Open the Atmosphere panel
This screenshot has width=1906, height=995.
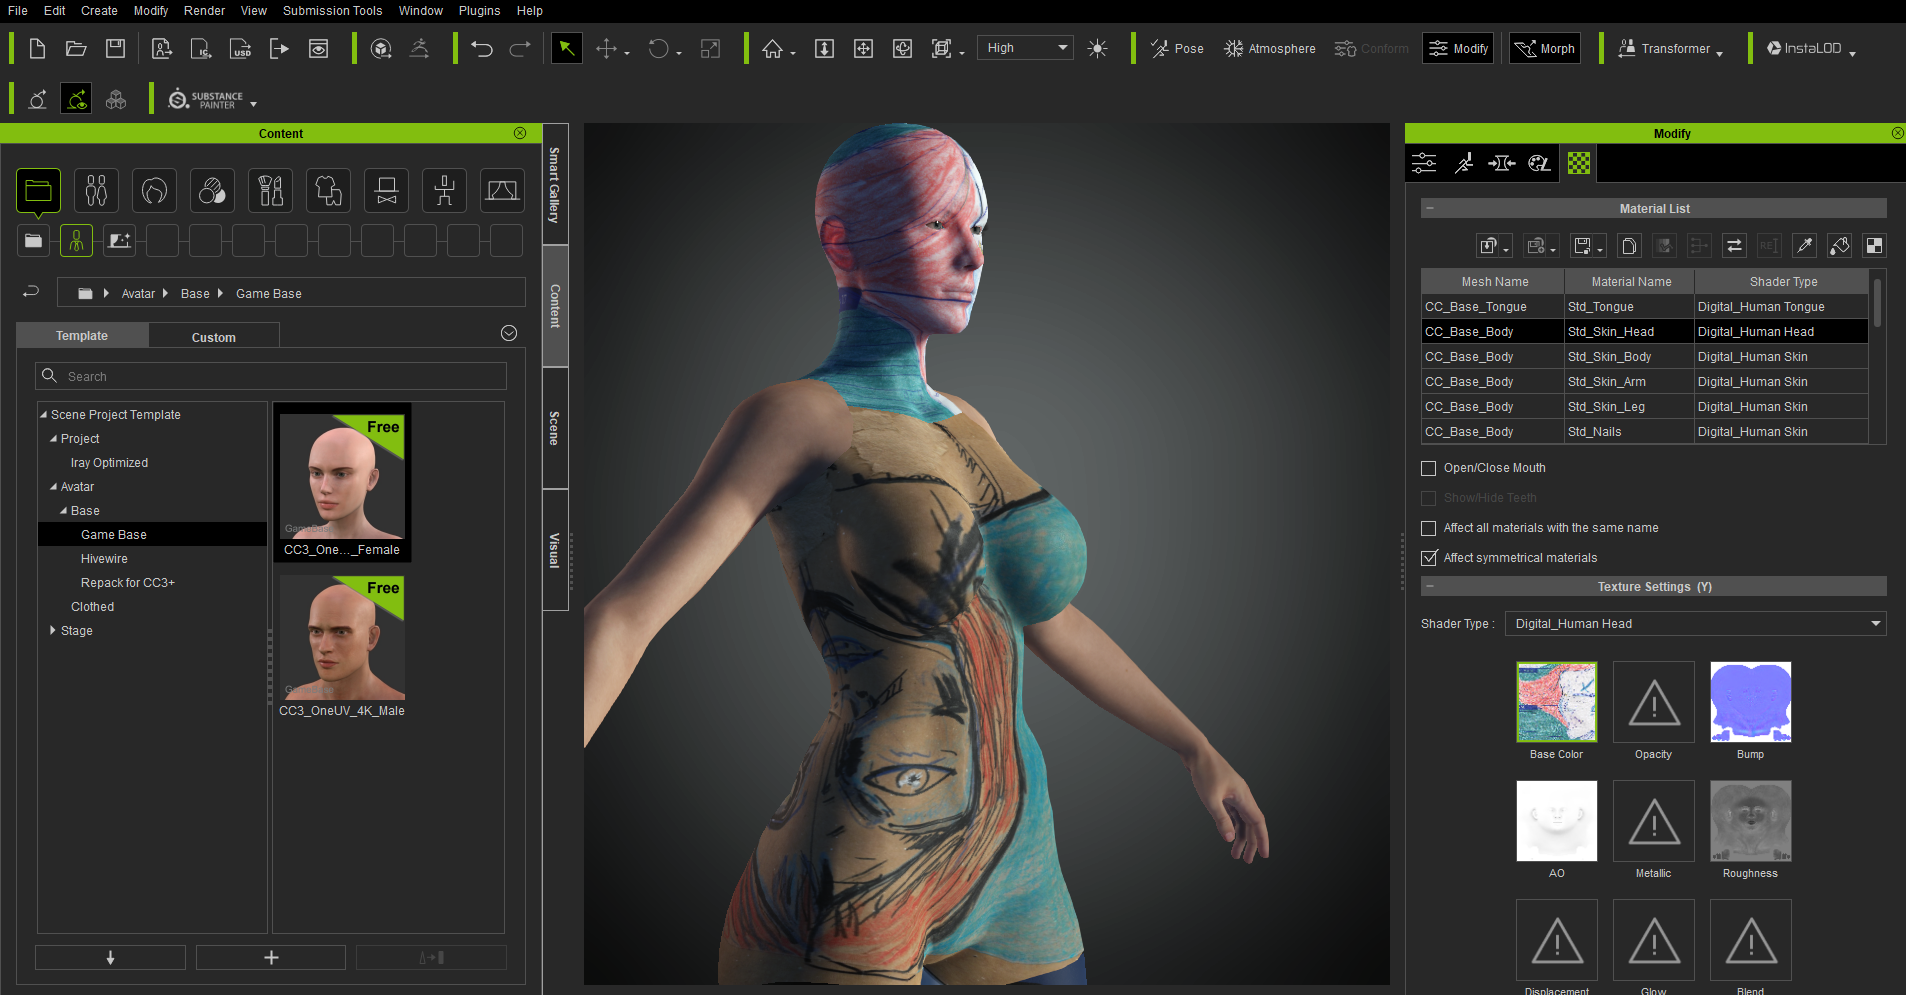1270,49
